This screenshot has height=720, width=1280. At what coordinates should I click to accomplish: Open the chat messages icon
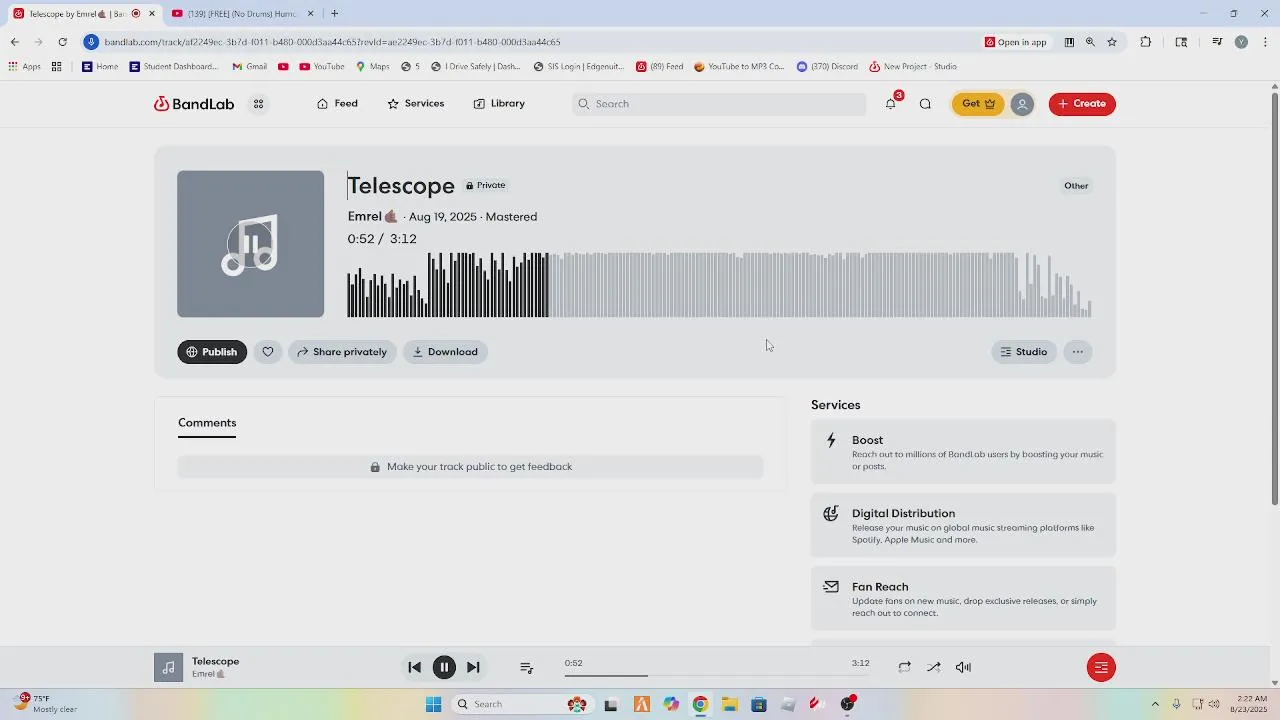click(925, 104)
